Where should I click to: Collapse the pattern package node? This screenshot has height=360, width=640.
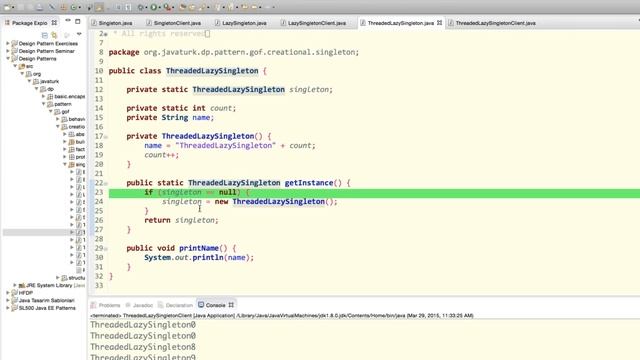(43, 104)
